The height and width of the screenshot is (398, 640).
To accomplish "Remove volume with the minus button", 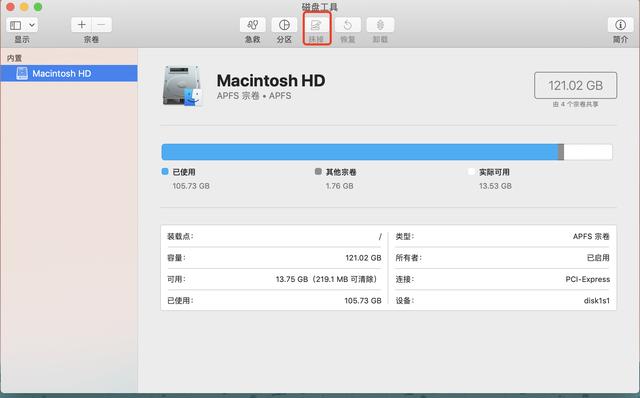I will [101, 25].
